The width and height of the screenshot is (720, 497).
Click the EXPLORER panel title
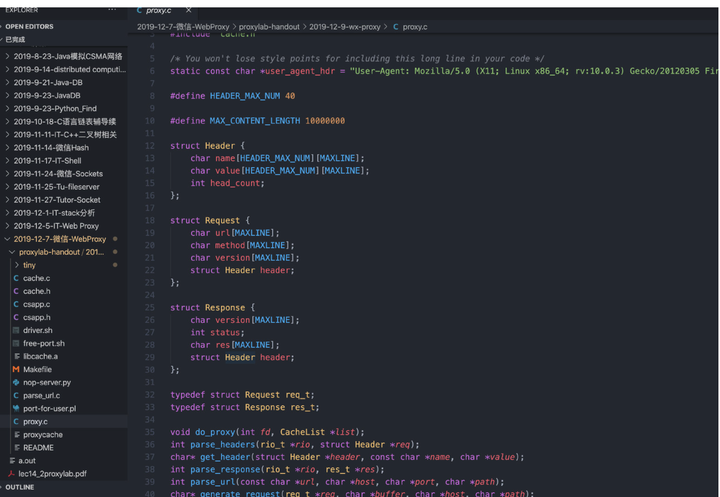[22, 10]
